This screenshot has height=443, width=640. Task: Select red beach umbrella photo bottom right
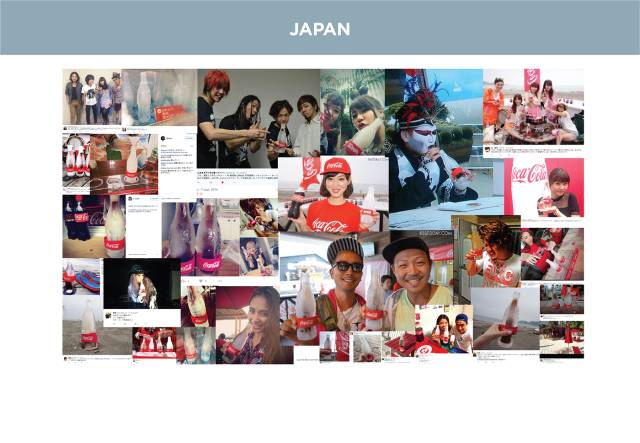[x=562, y=338]
